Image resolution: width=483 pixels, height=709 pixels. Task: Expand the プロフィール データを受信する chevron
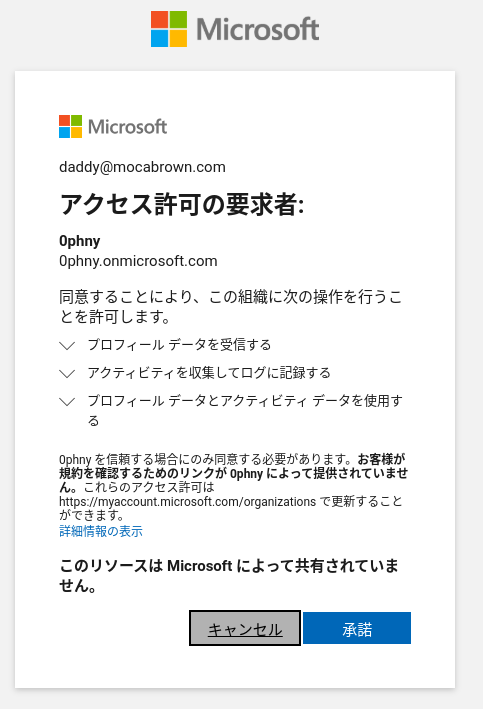[67, 345]
